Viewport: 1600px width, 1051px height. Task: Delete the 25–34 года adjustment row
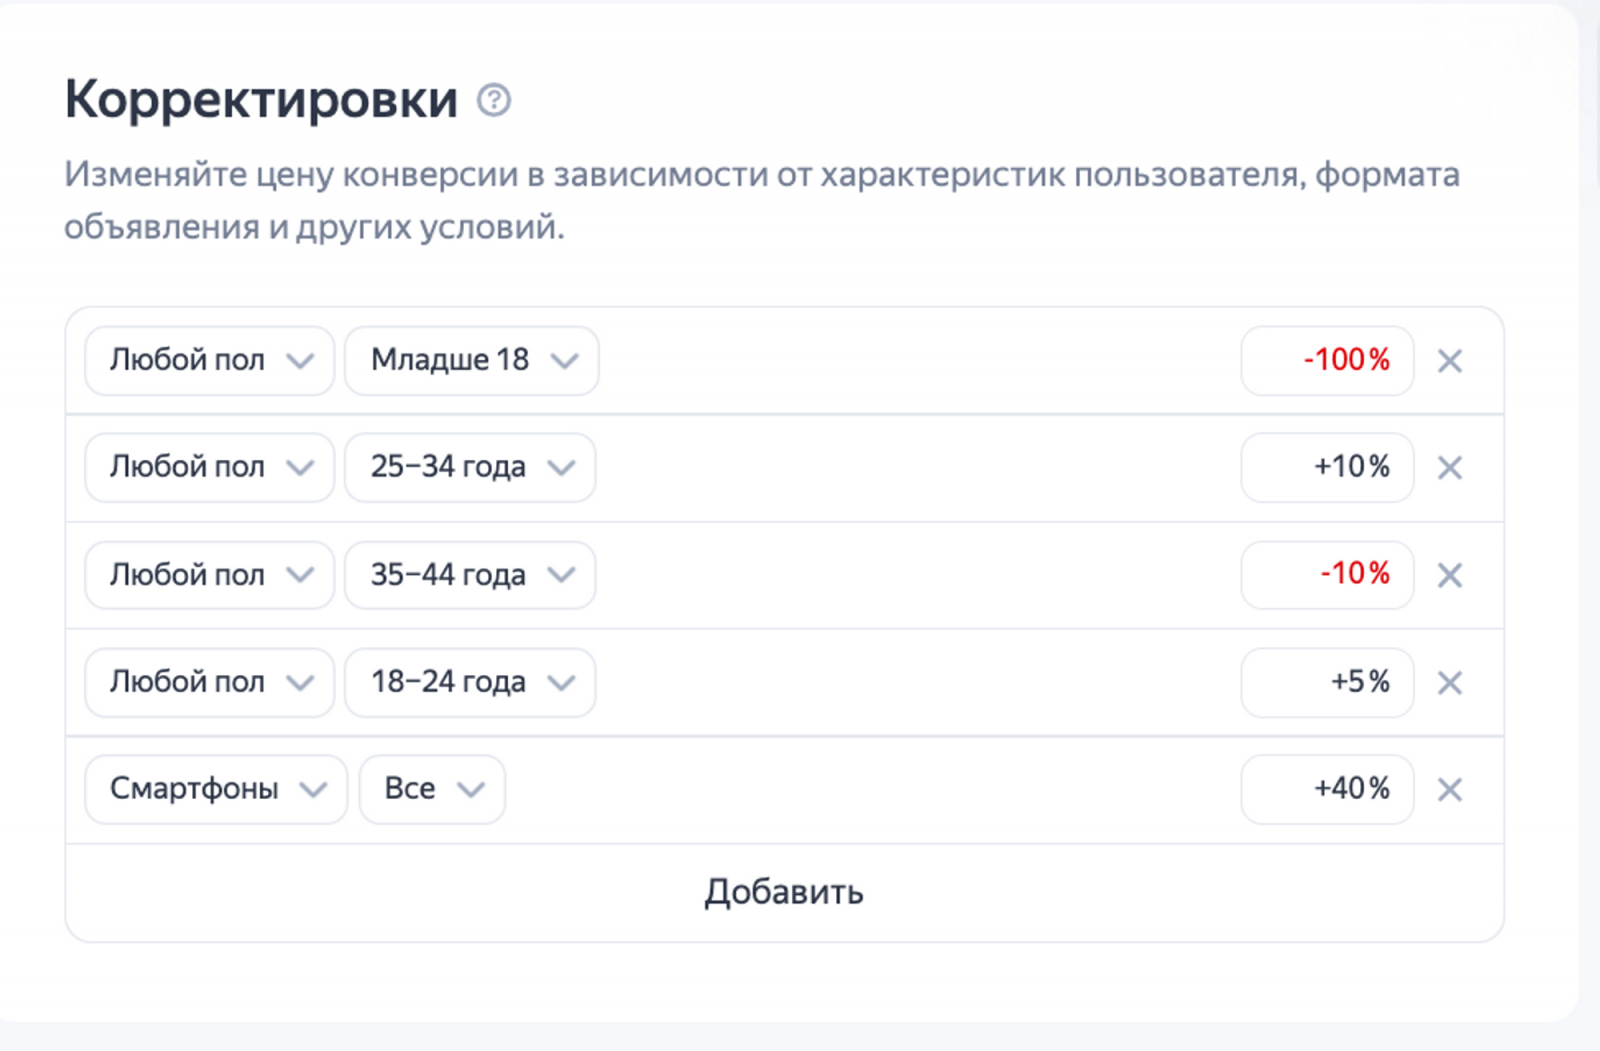(1450, 468)
